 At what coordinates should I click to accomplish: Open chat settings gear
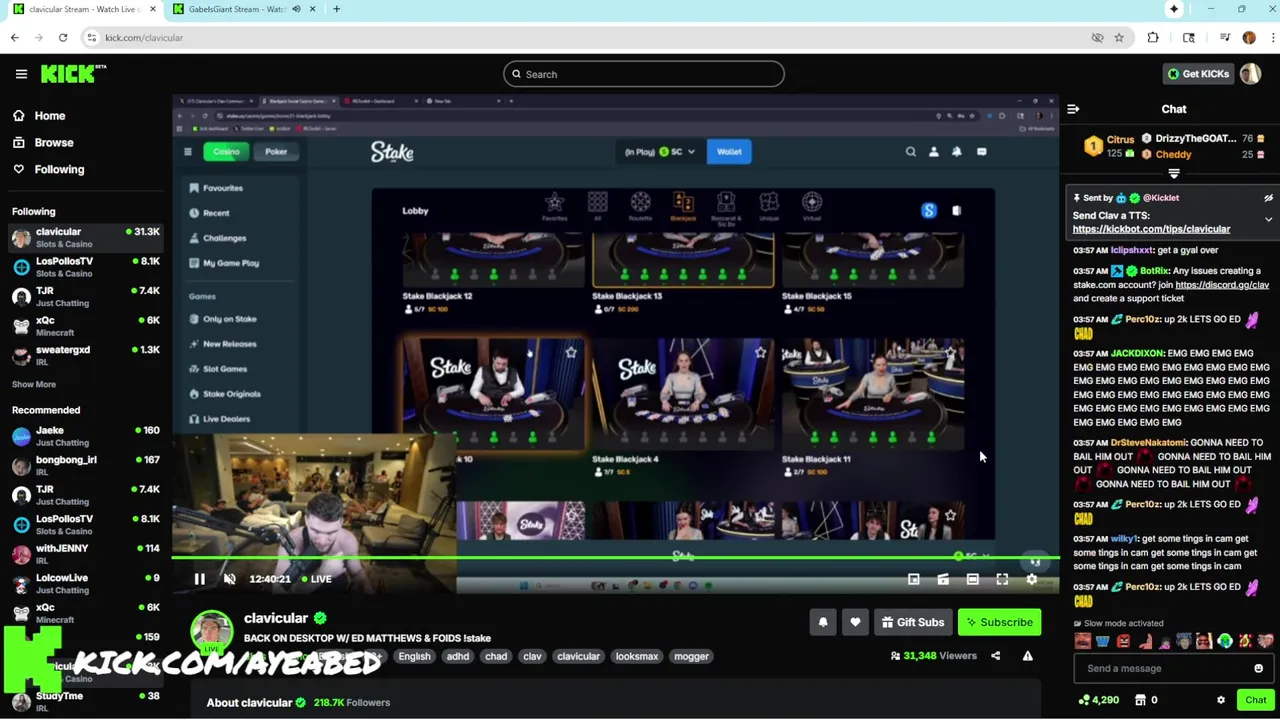click(1220, 700)
